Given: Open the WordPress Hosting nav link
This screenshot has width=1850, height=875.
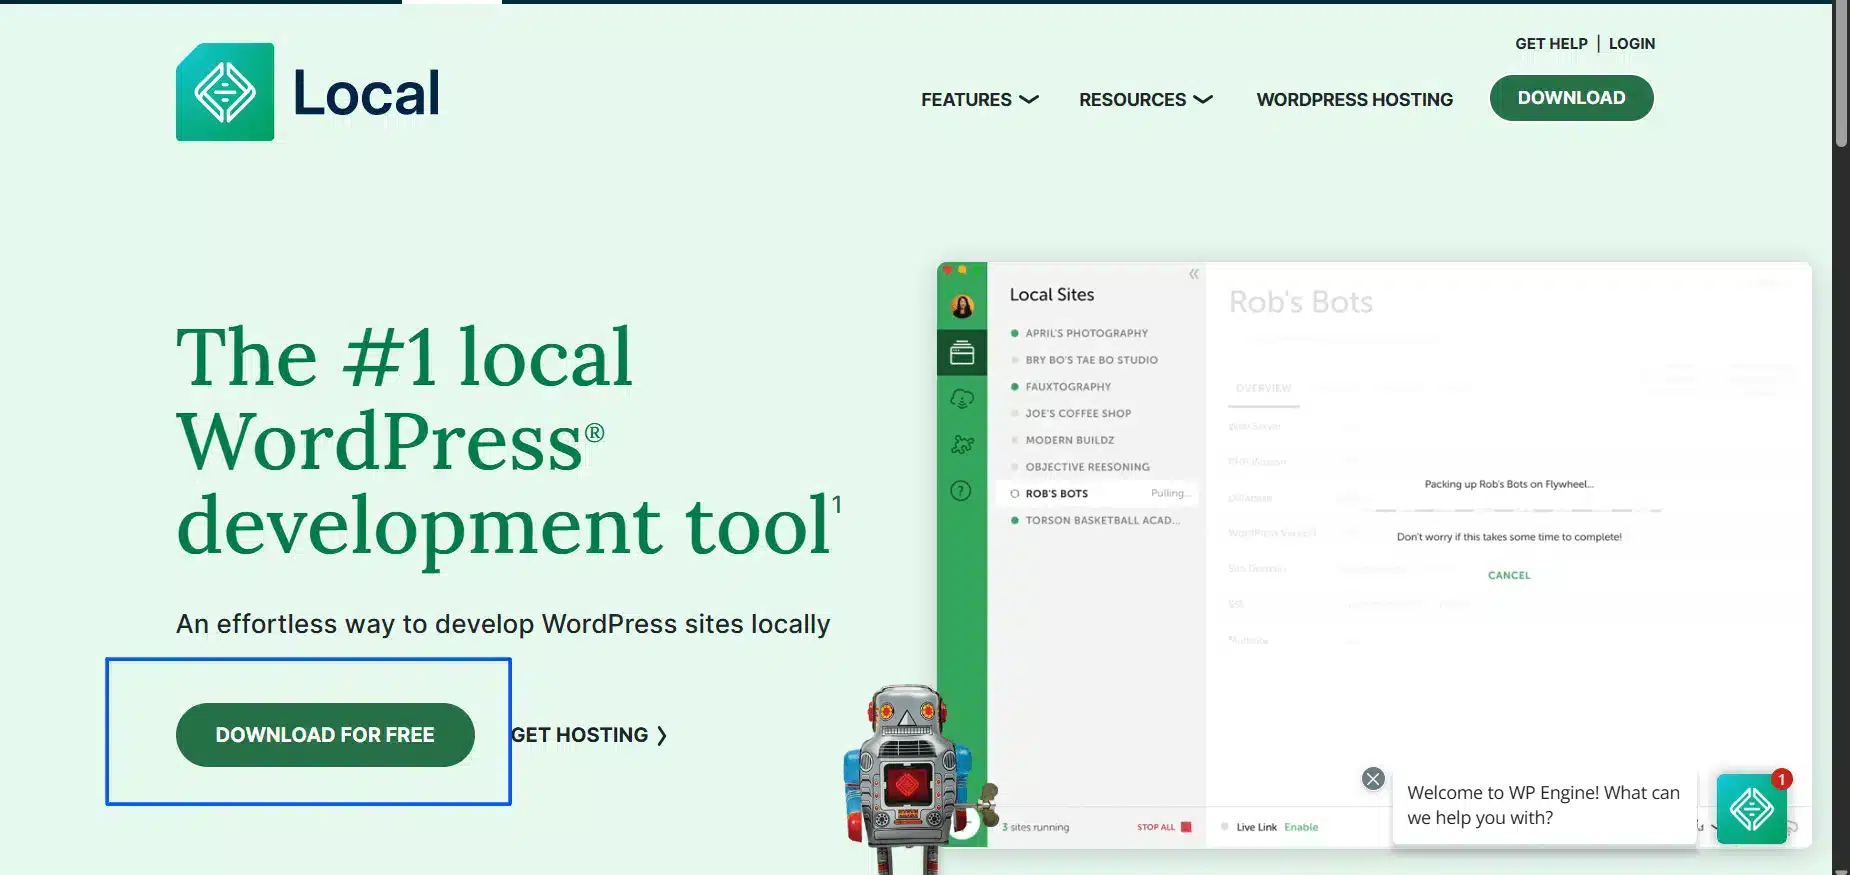Looking at the screenshot, I should pos(1355,100).
